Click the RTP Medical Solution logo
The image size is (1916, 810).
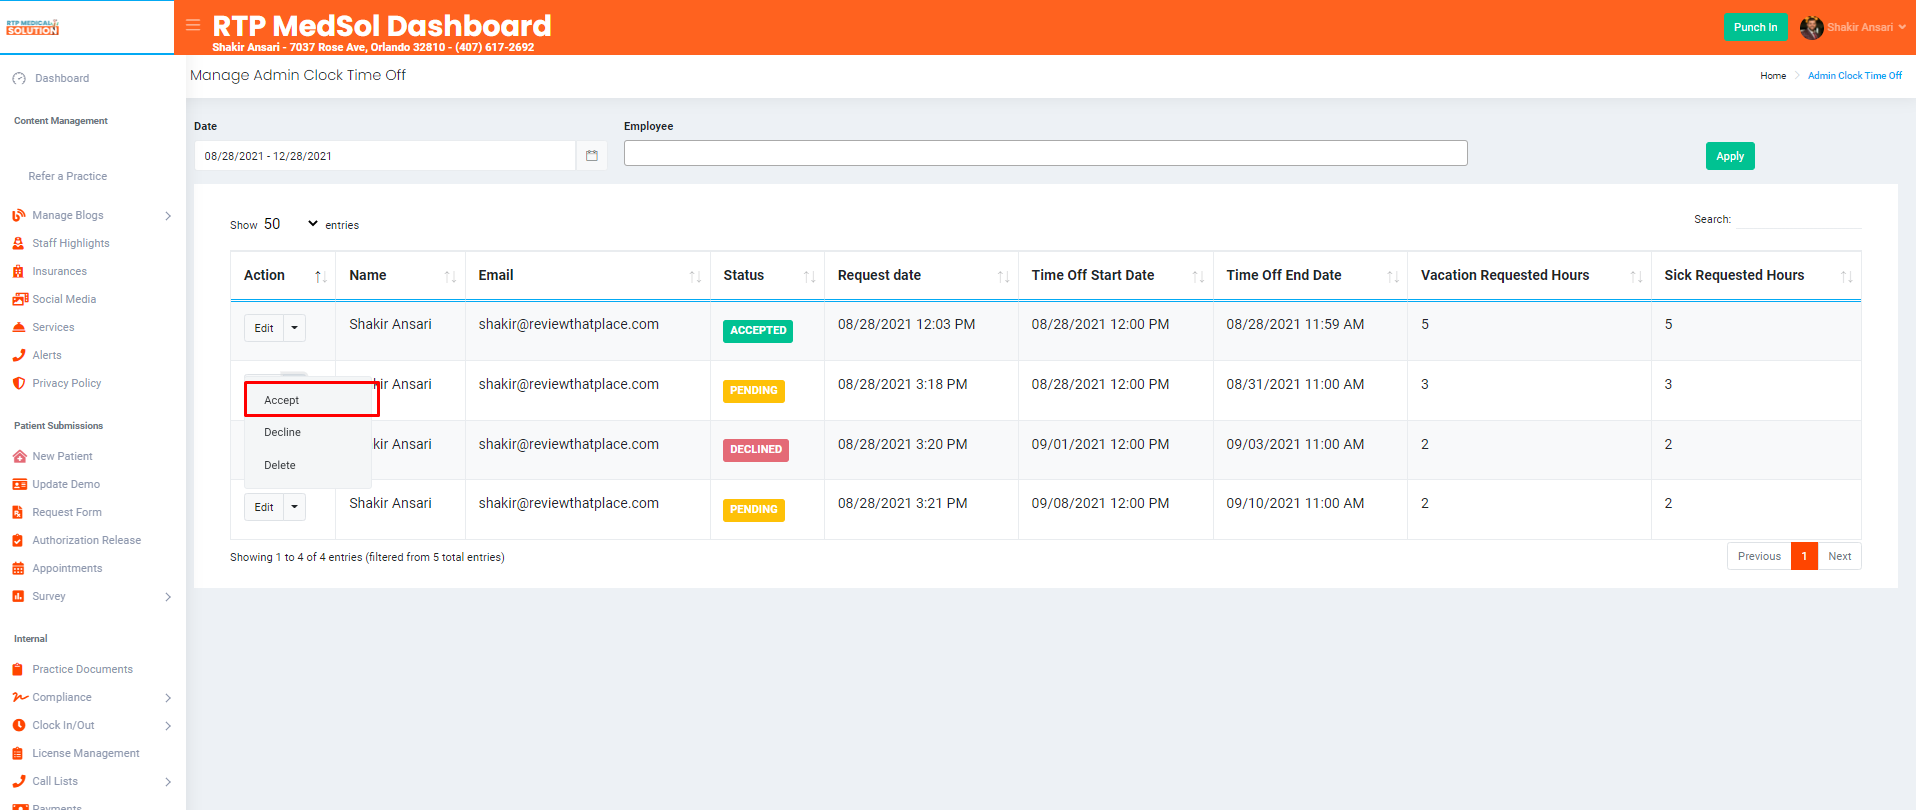pos(33,27)
